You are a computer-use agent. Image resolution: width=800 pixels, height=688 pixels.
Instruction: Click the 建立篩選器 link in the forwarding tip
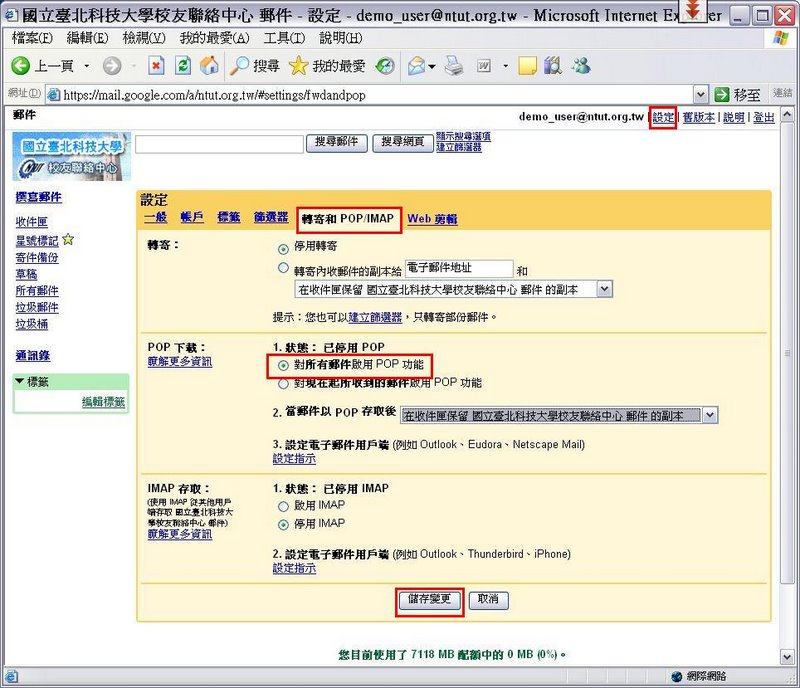[x=375, y=317]
